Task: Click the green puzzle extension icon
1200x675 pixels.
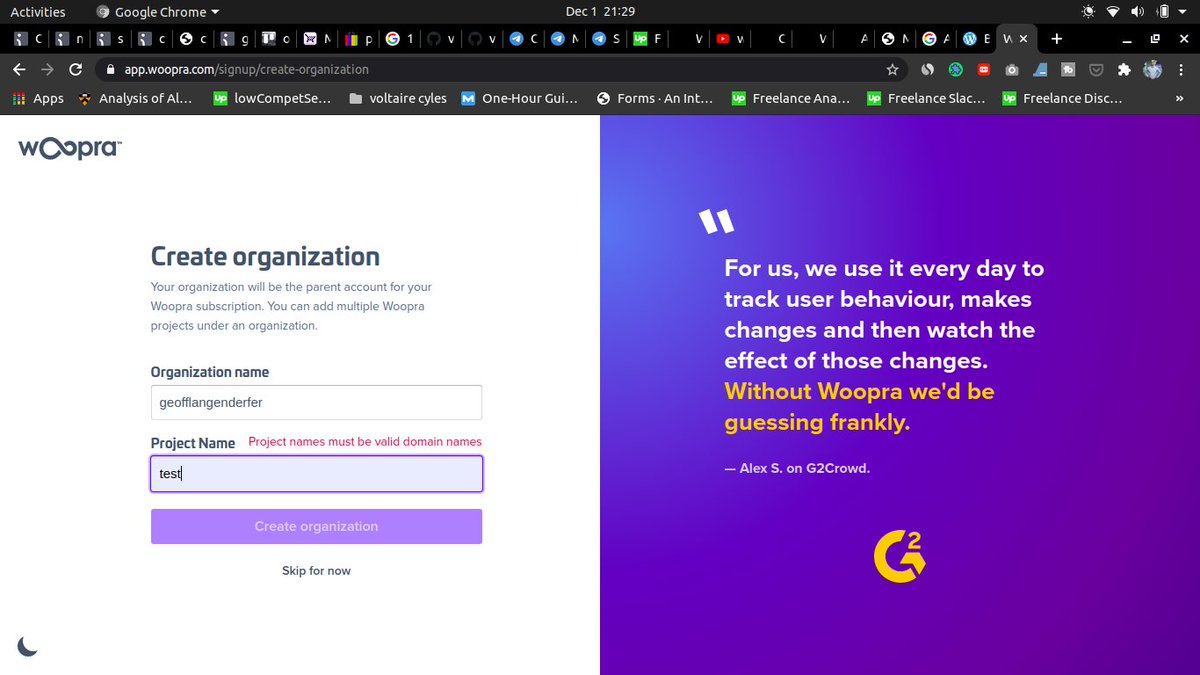Action: pos(956,70)
